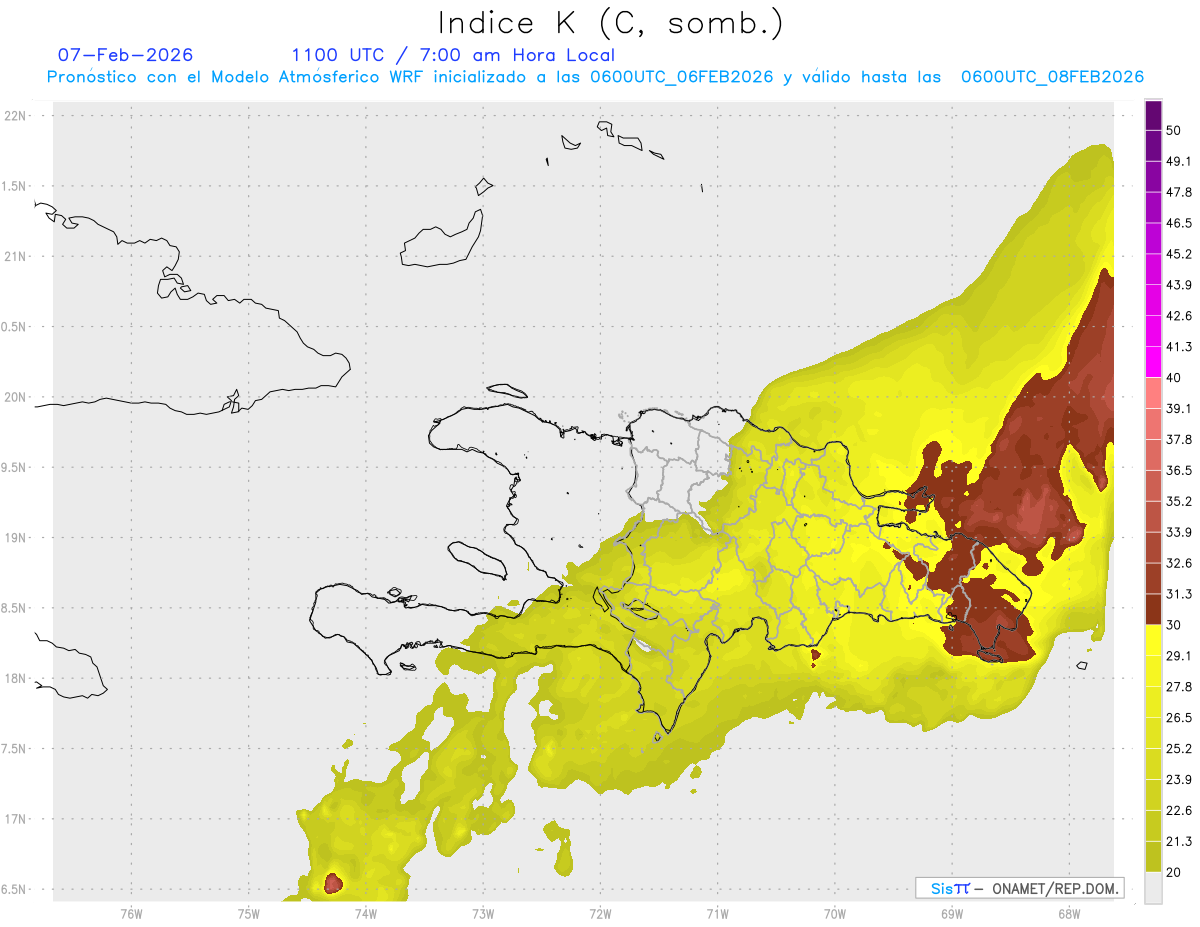Image resolution: width=1200 pixels, height=927 pixels.
Task: Click the colorbar label "29.1"
Action: pyautogui.click(x=1179, y=655)
